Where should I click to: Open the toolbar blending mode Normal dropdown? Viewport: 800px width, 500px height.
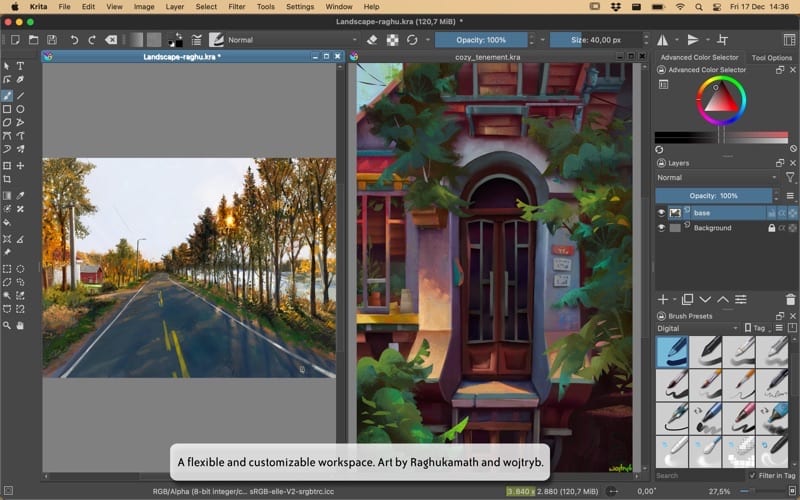292,40
